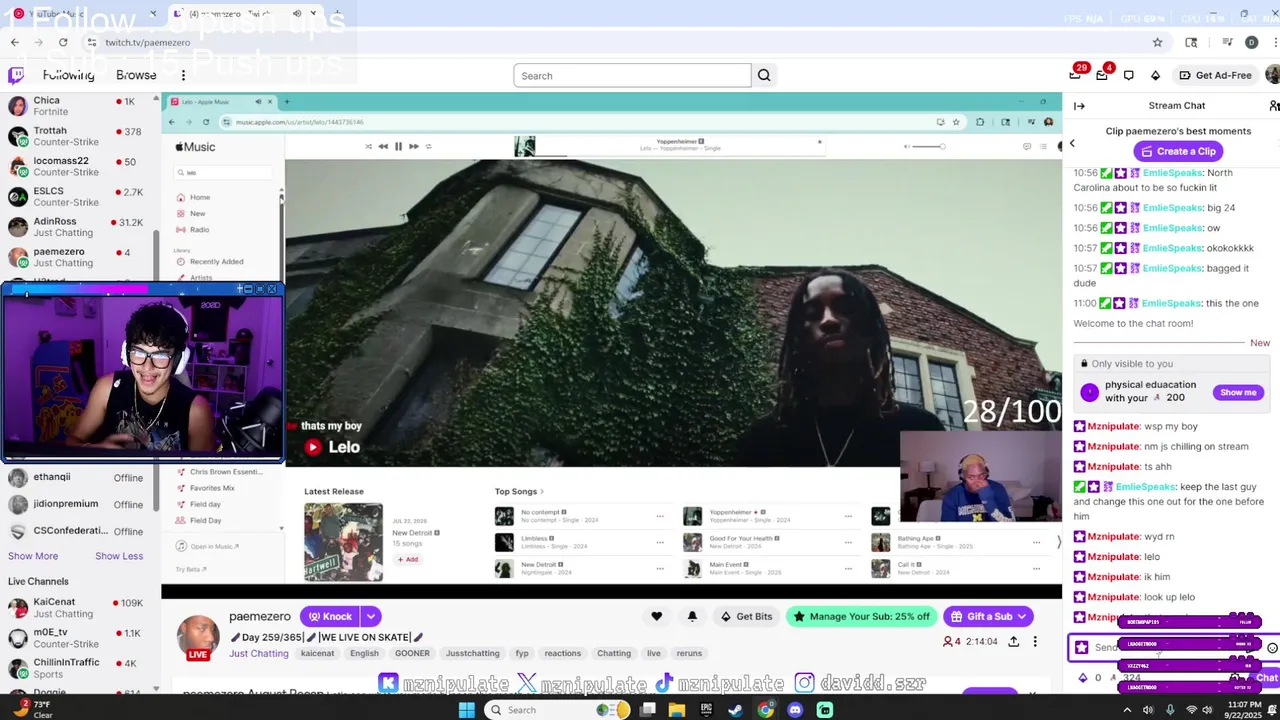This screenshot has height=720, width=1280.
Task: Toggle the notification bell for paemezero
Action: pyautogui.click(x=692, y=616)
